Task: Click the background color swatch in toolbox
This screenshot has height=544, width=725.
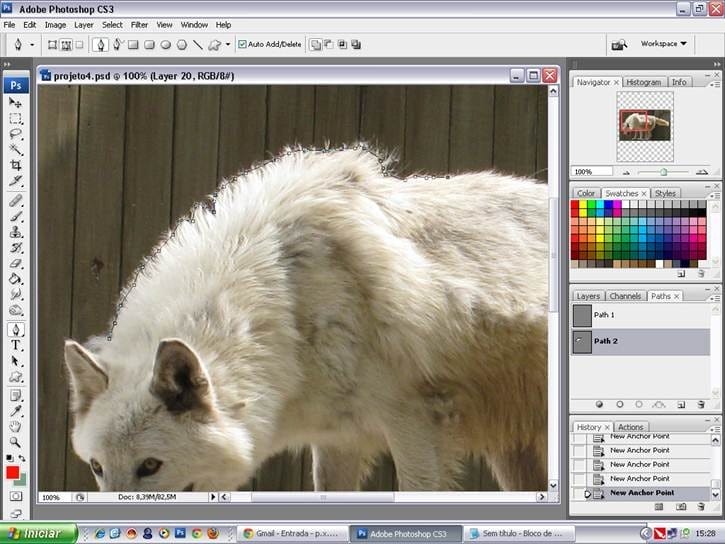Action: coord(22,481)
